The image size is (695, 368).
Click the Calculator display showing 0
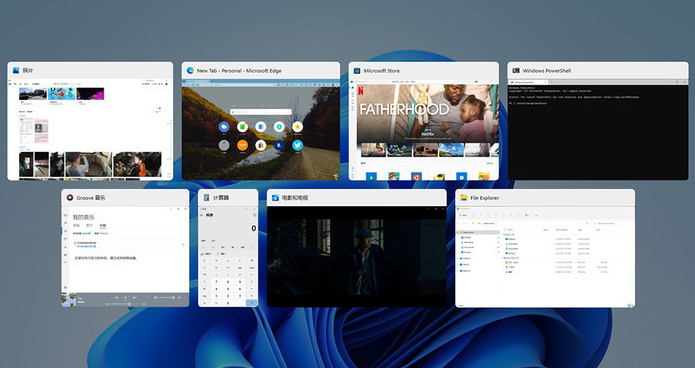click(x=228, y=228)
